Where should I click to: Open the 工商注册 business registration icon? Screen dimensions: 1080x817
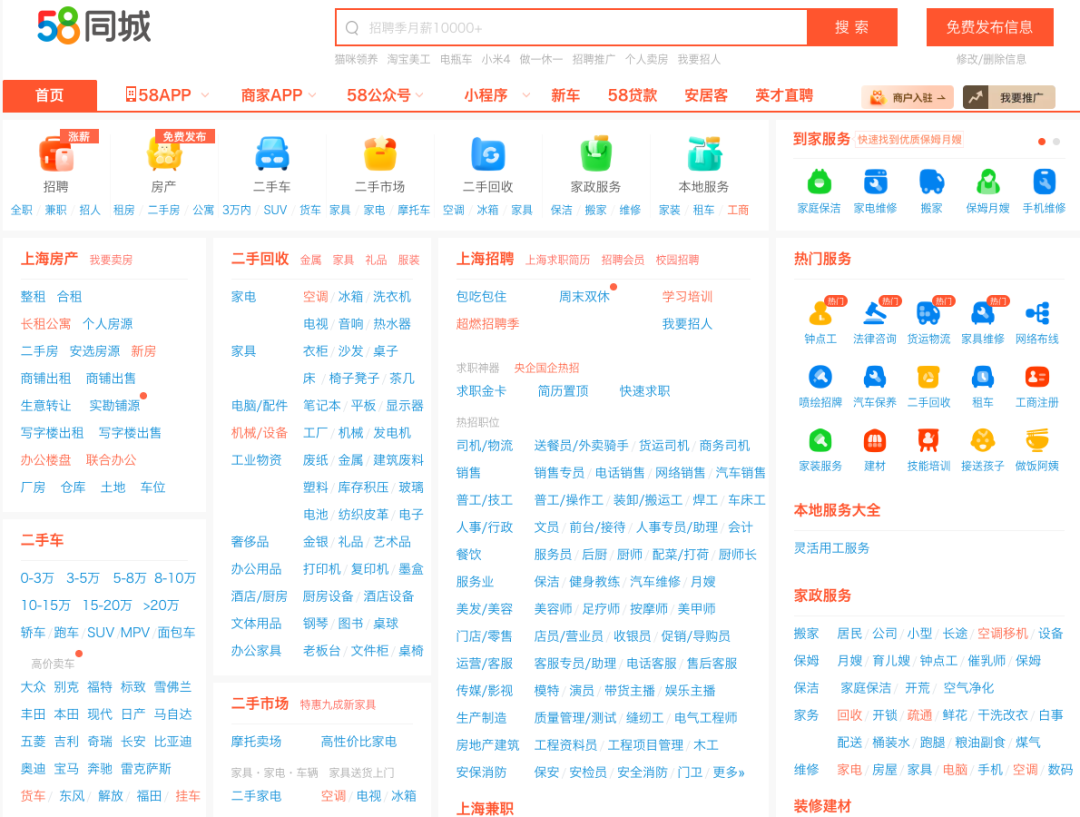point(1037,377)
